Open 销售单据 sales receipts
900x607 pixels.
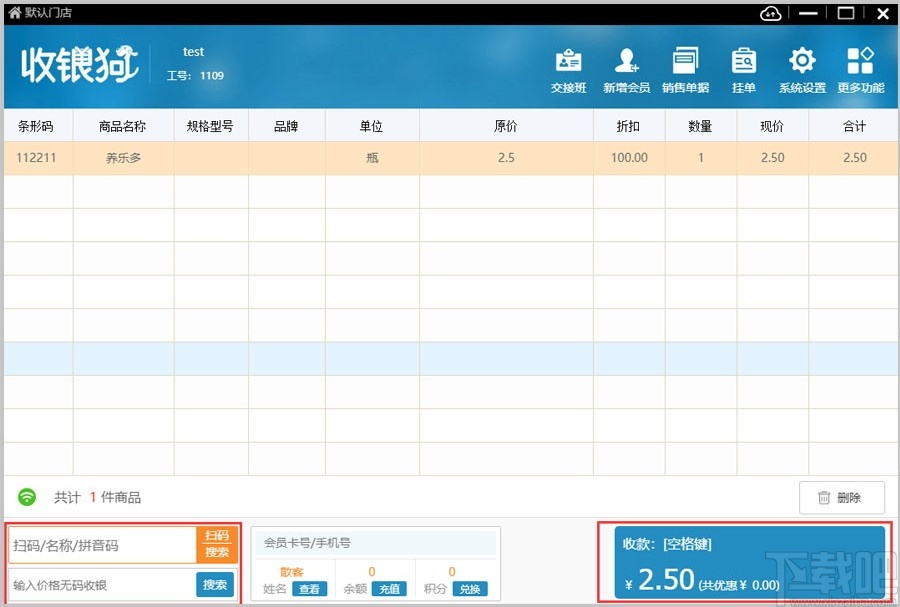685,71
